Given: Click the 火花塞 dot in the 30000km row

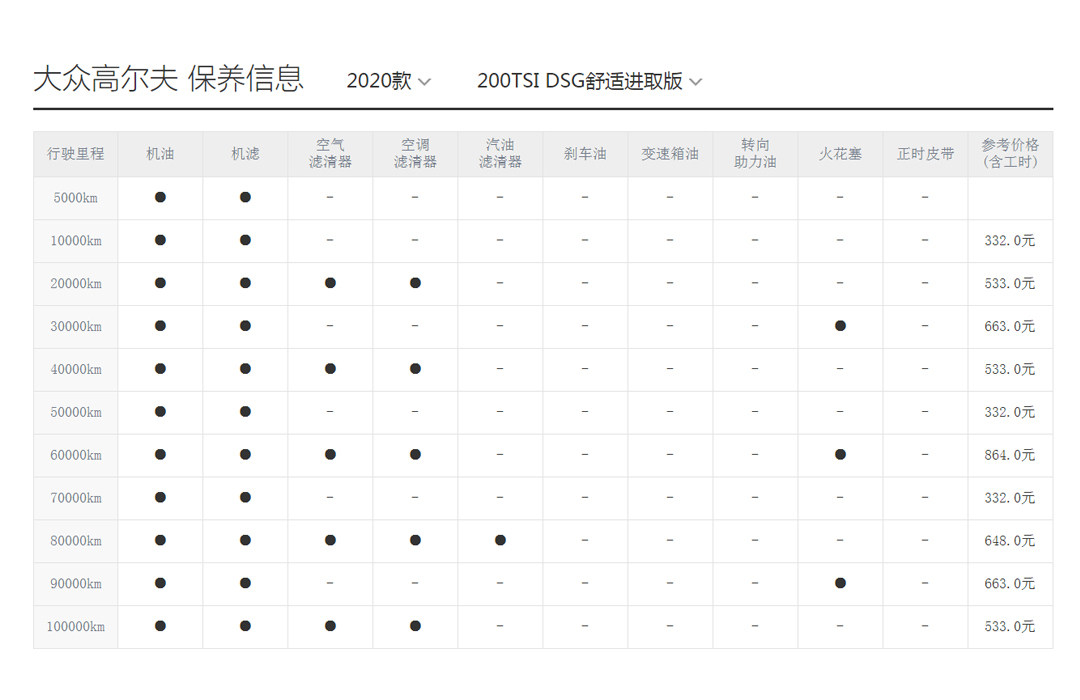Looking at the screenshot, I should coord(840,326).
